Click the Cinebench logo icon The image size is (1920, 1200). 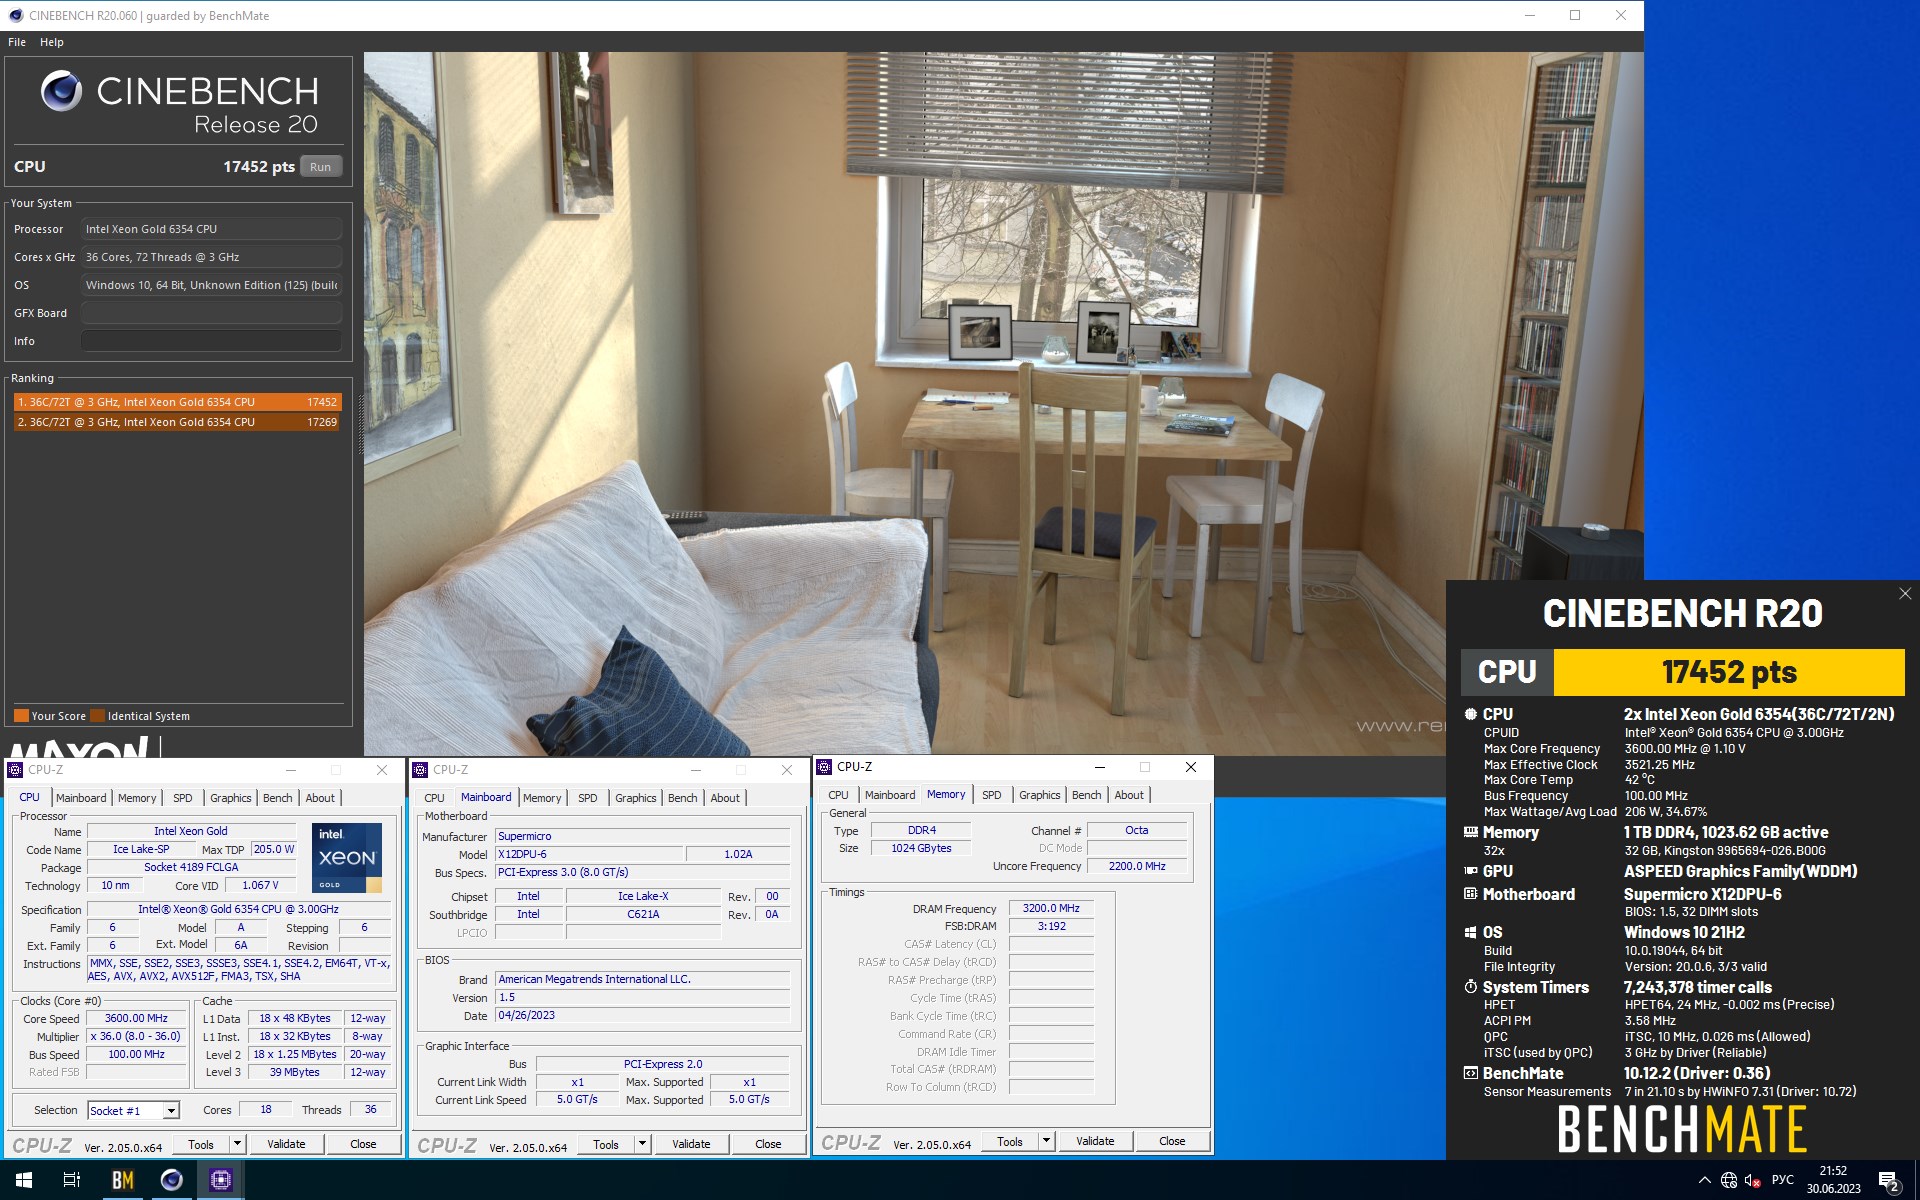point(61,91)
